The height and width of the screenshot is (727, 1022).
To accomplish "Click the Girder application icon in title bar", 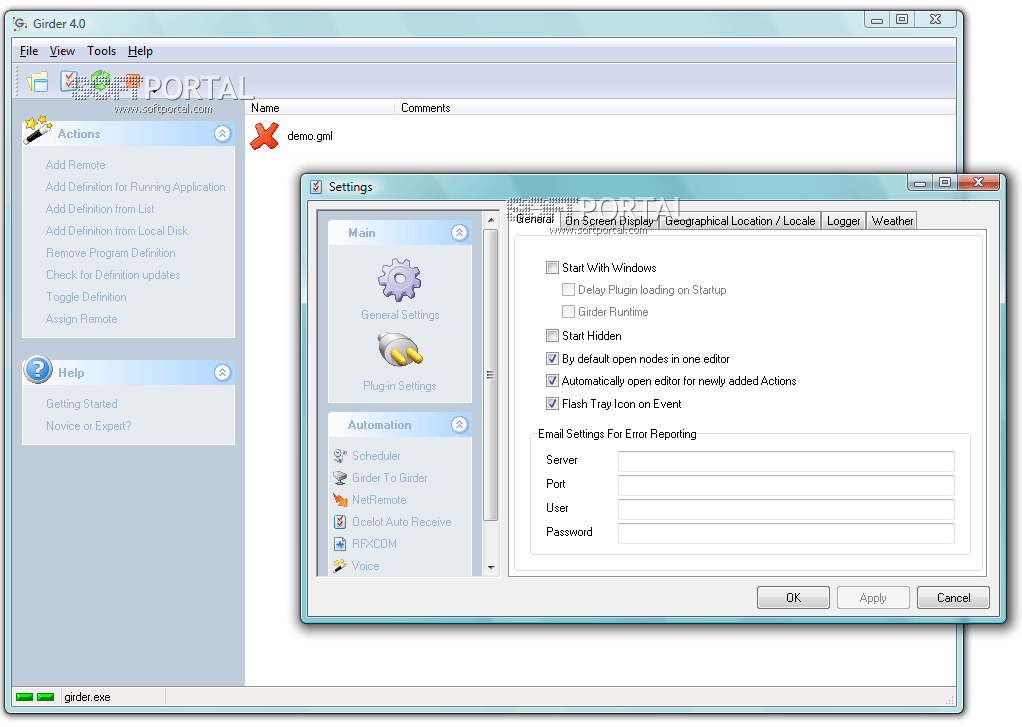I will pos(20,23).
